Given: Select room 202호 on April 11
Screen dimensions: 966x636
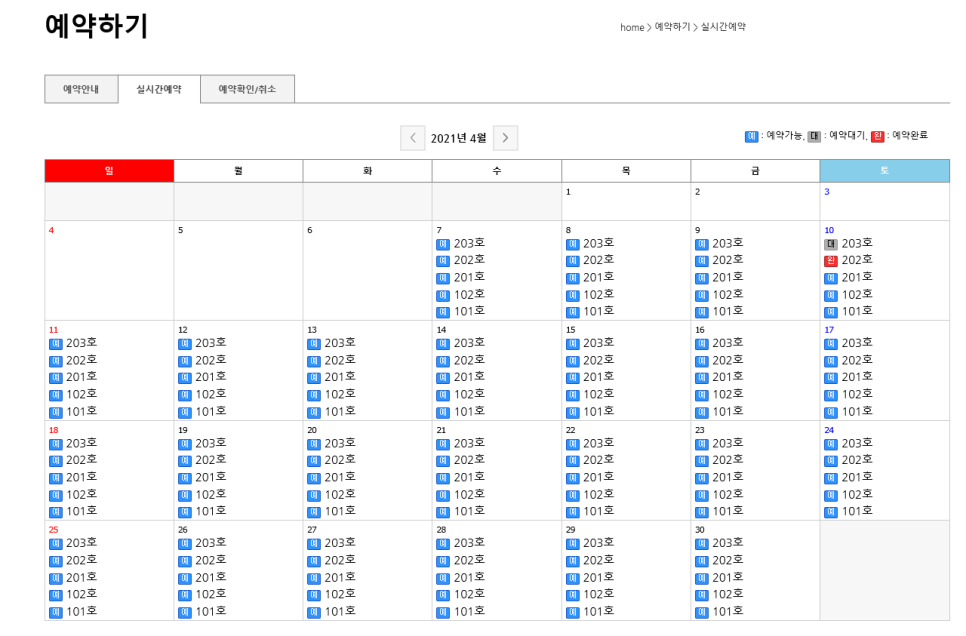Looking at the screenshot, I should tap(81, 360).
